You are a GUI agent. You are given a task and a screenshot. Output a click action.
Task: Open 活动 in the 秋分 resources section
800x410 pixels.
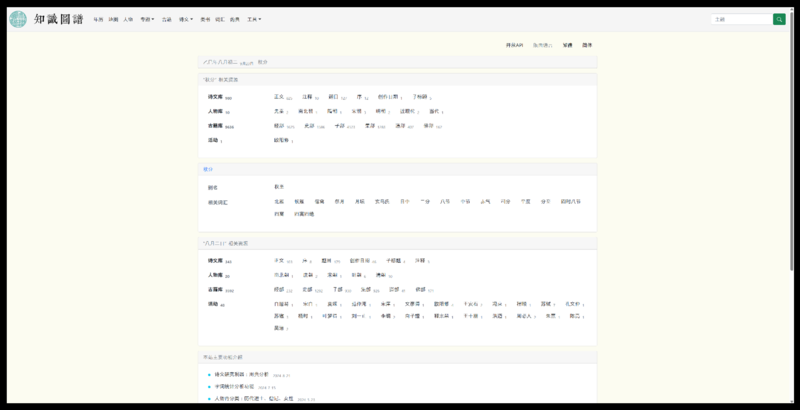[213, 140]
